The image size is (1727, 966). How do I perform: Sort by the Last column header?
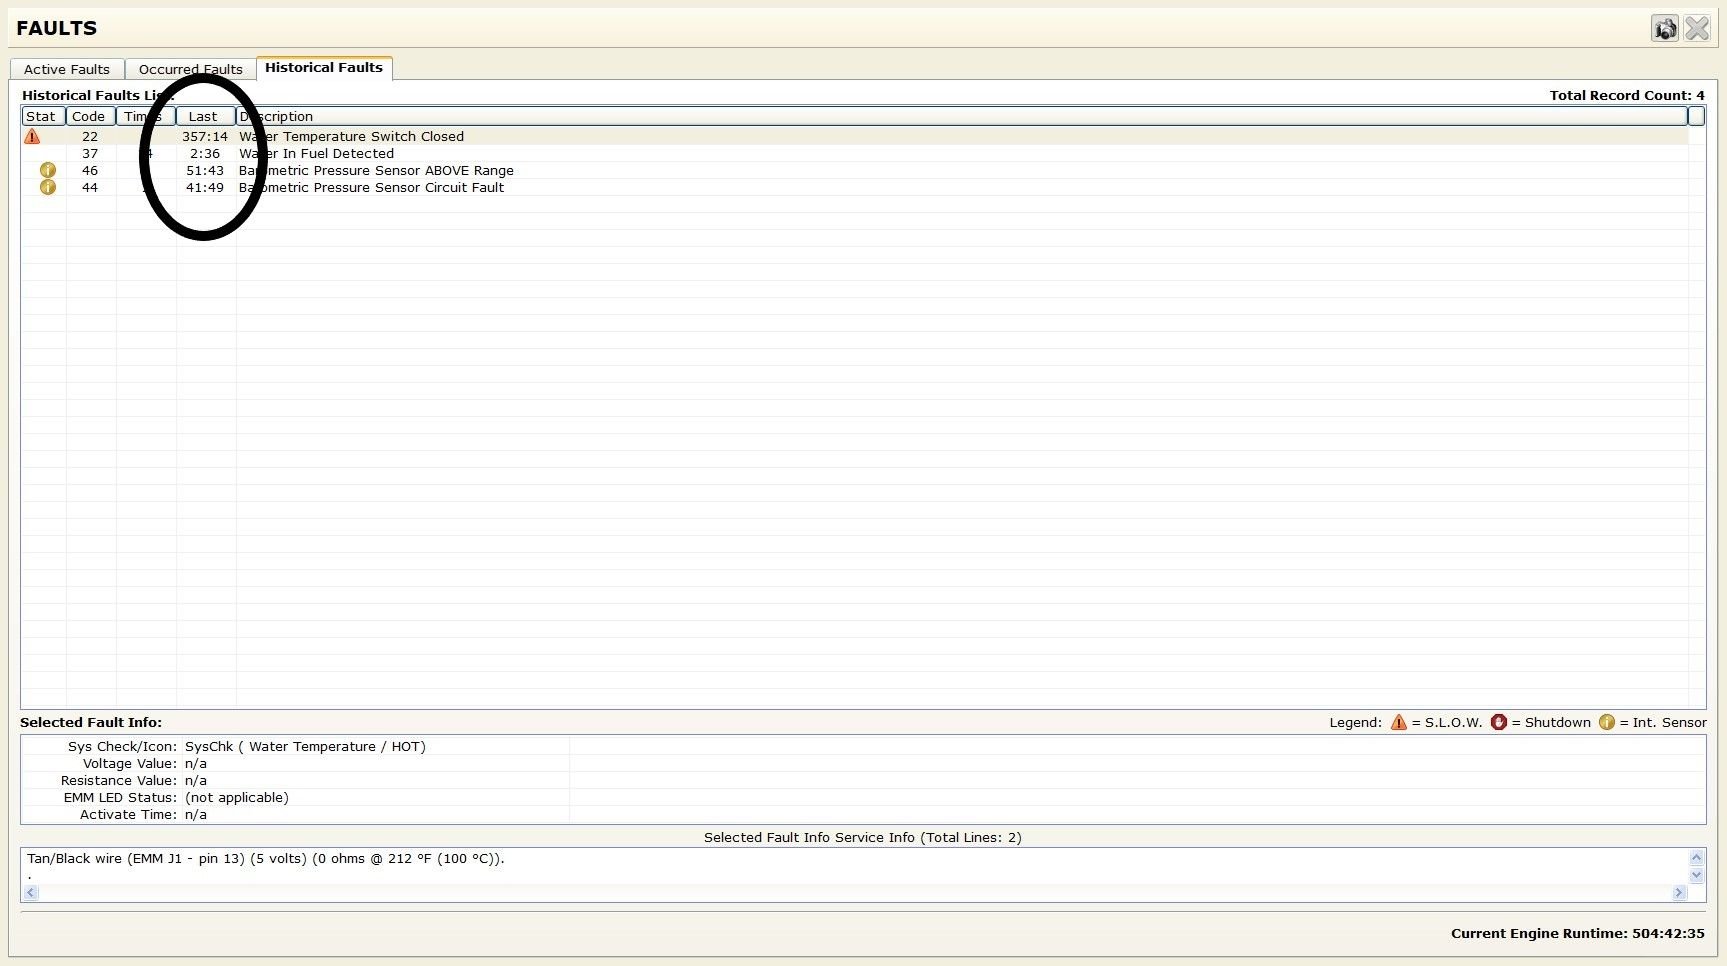point(205,116)
